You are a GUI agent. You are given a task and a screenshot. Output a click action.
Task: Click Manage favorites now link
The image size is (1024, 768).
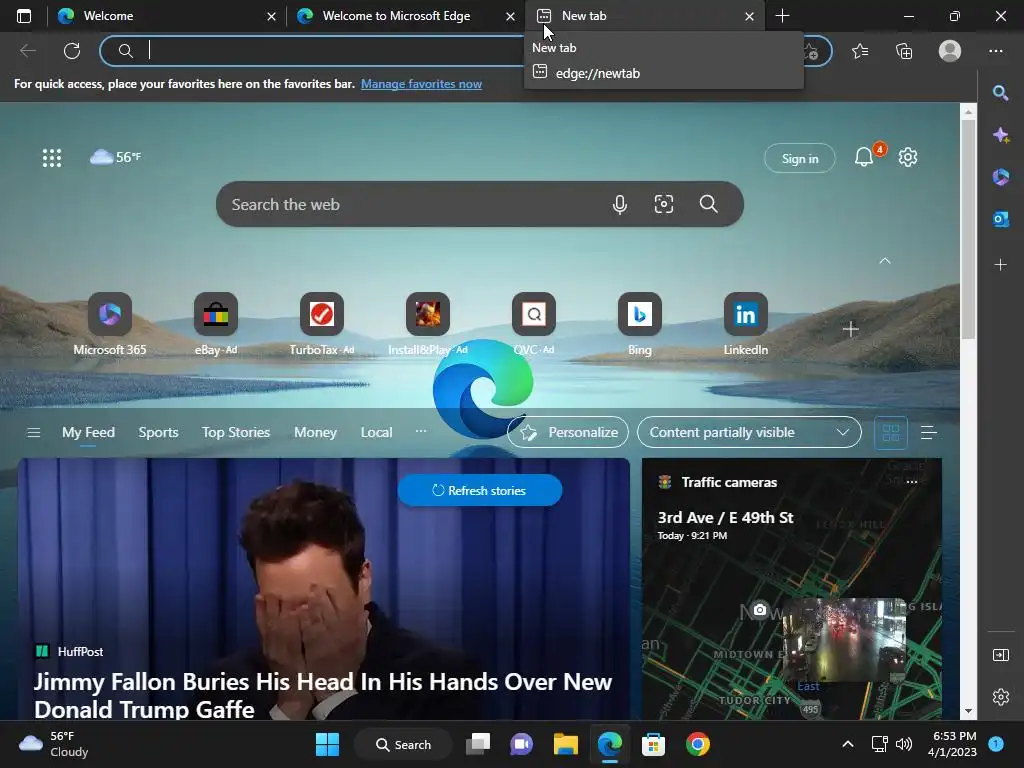(421, 84)
